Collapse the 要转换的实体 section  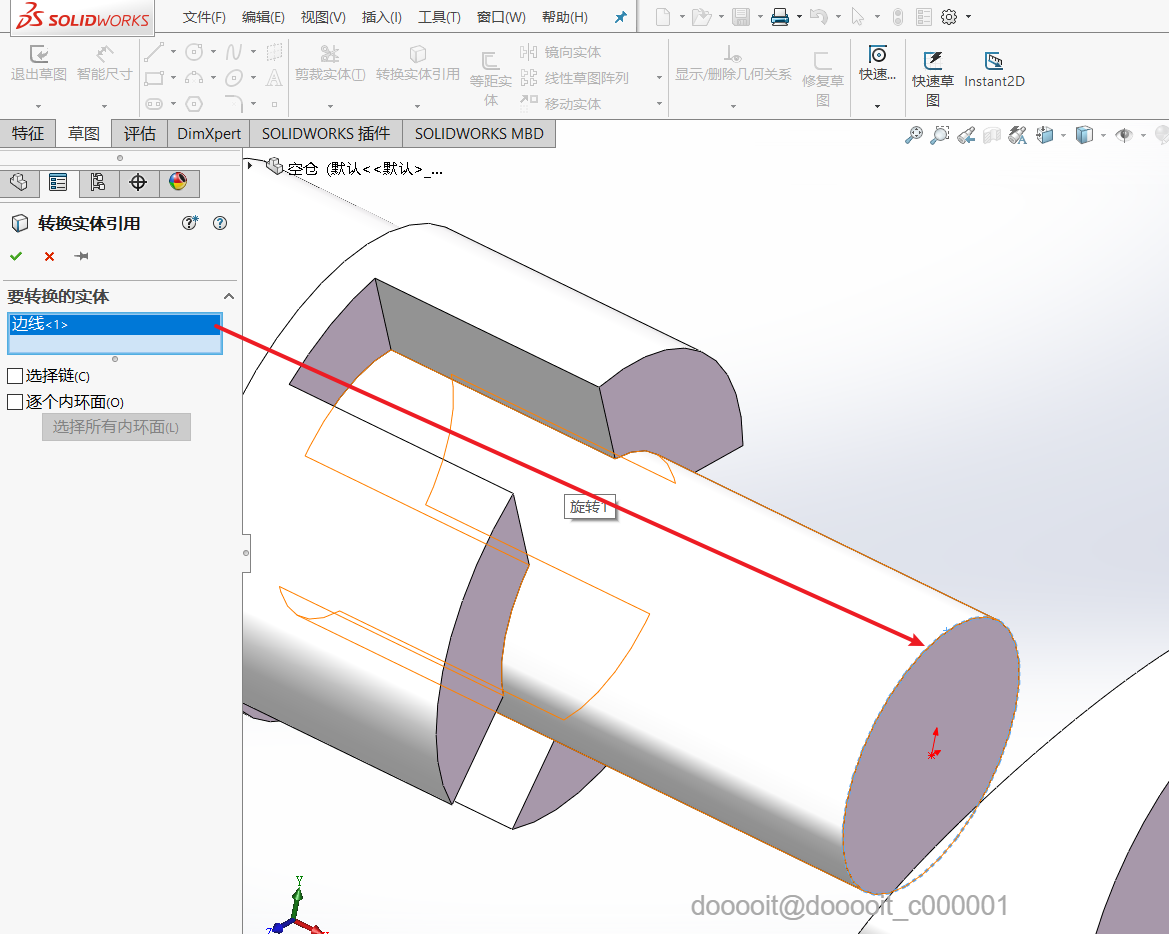pyautogui.click(x=229, y=296)
